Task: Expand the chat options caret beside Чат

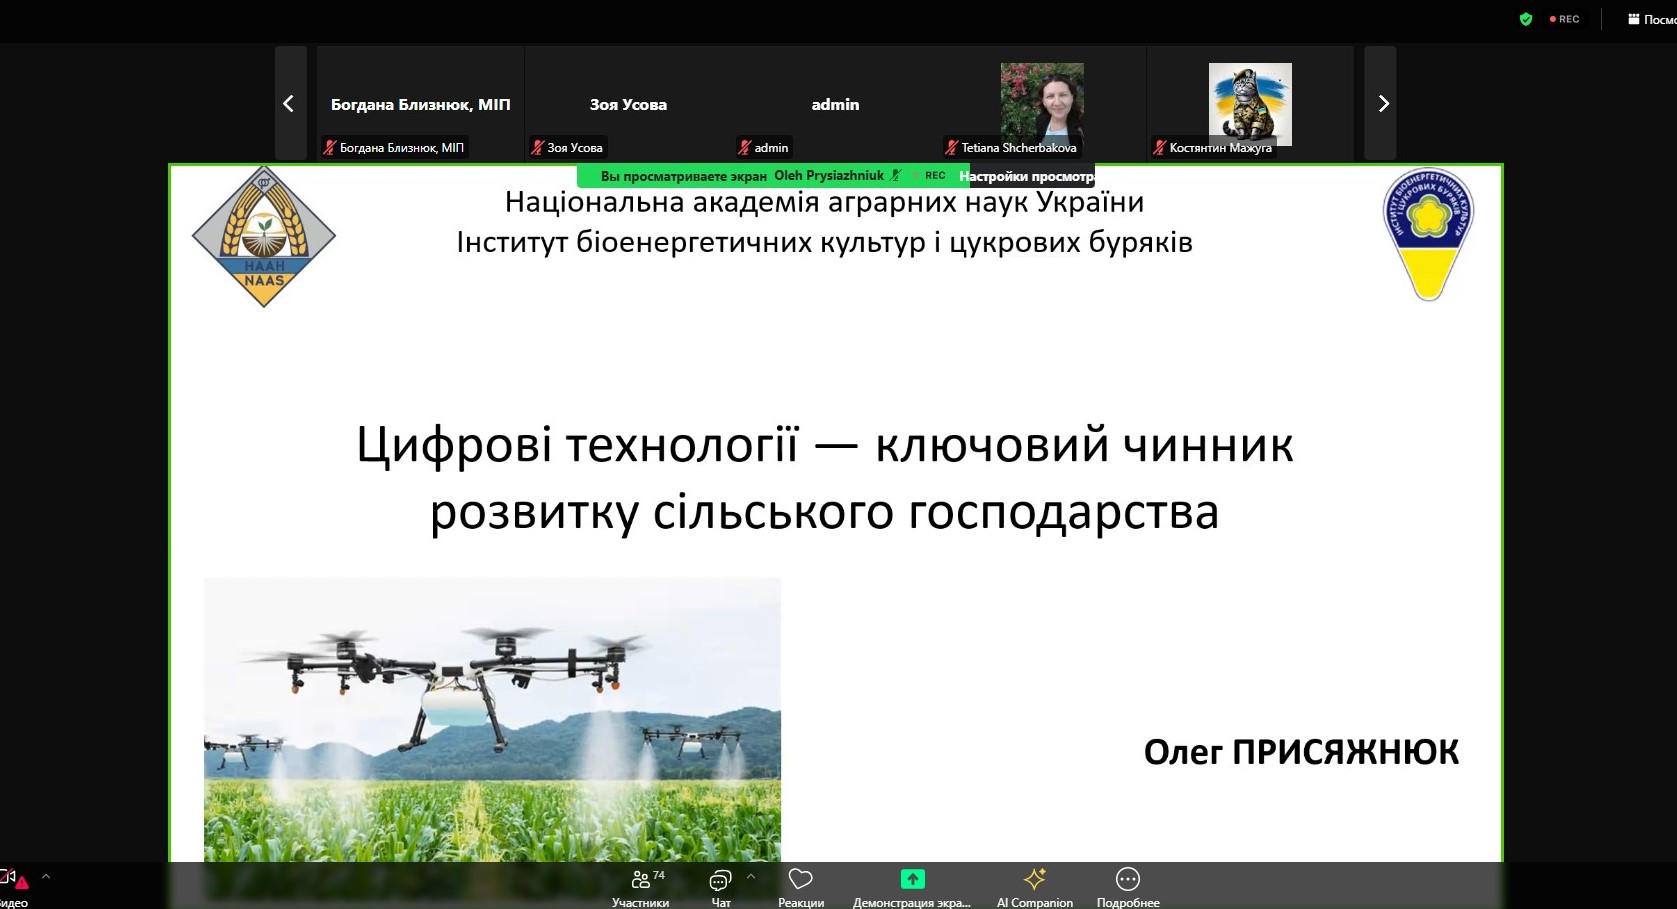Action: pyautogui.click(x=751, y=877)
